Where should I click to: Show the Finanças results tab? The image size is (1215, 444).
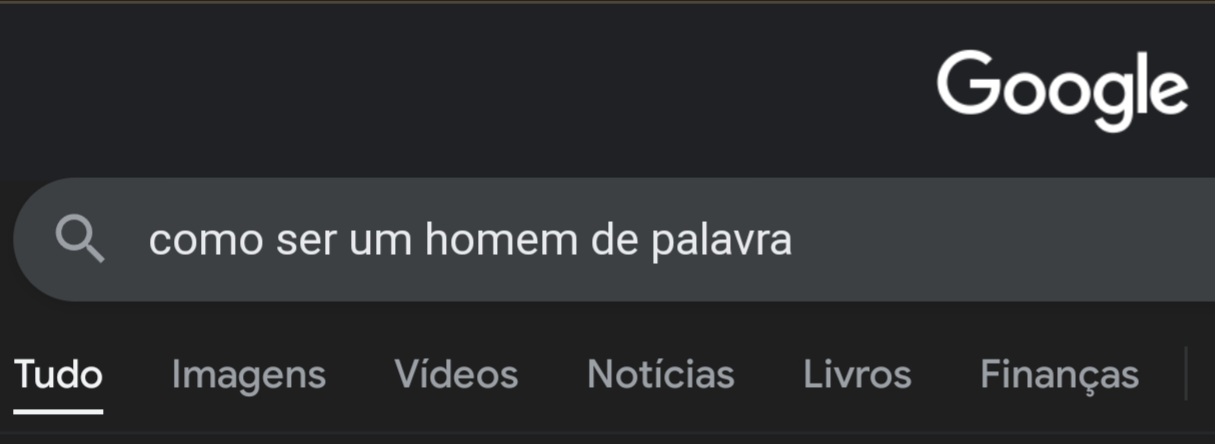tap(1059, 376)
